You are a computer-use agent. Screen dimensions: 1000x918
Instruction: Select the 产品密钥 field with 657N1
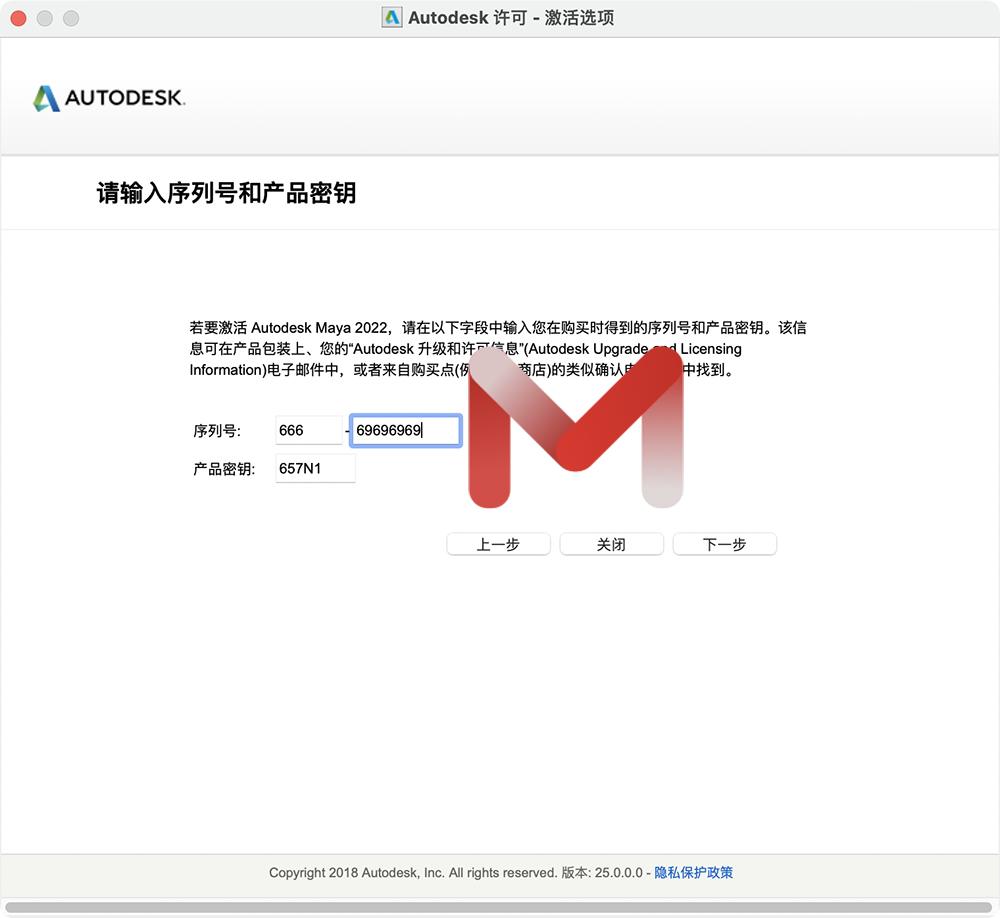coord(315,468)
